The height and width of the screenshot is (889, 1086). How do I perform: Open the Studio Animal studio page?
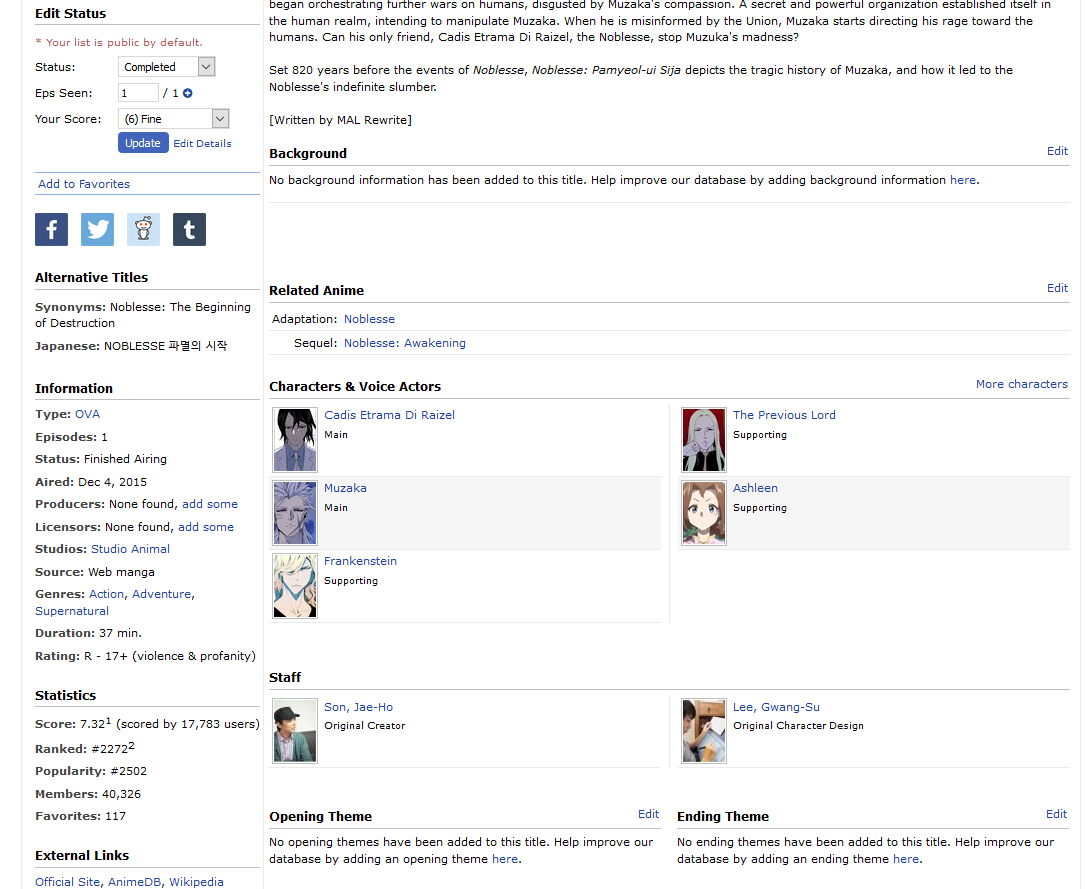[130, 549]
